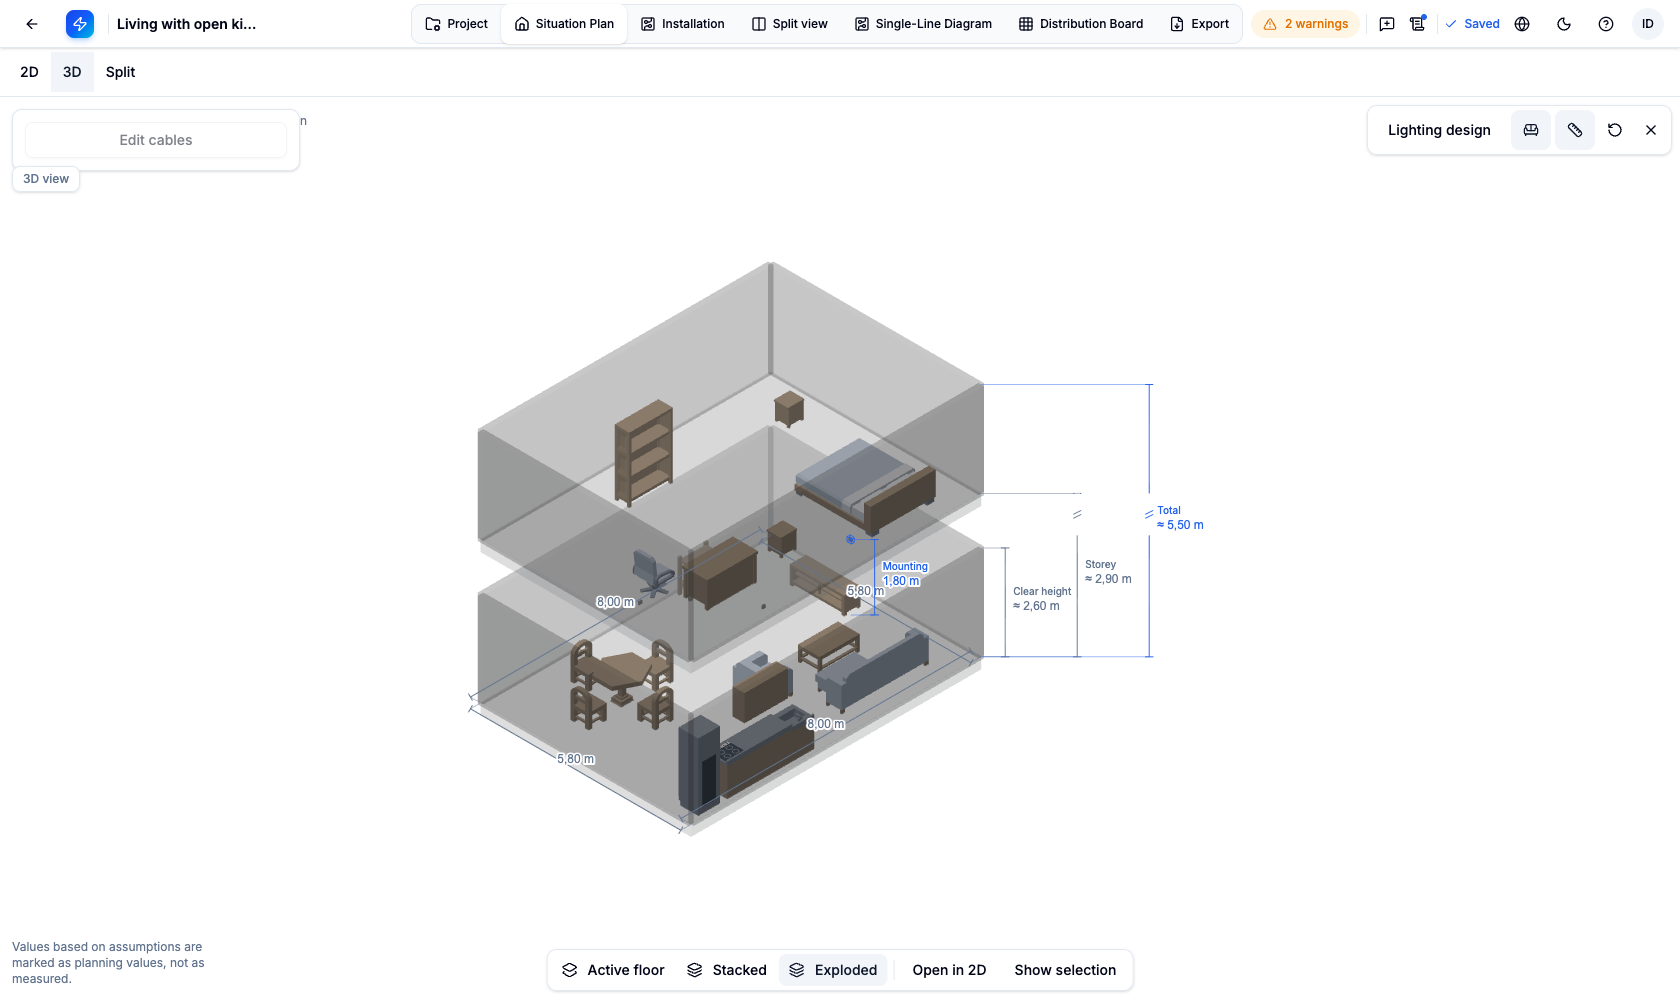Select the 3D view mode
Screen dimensions: 1680x1003
(x=72, y=72)
